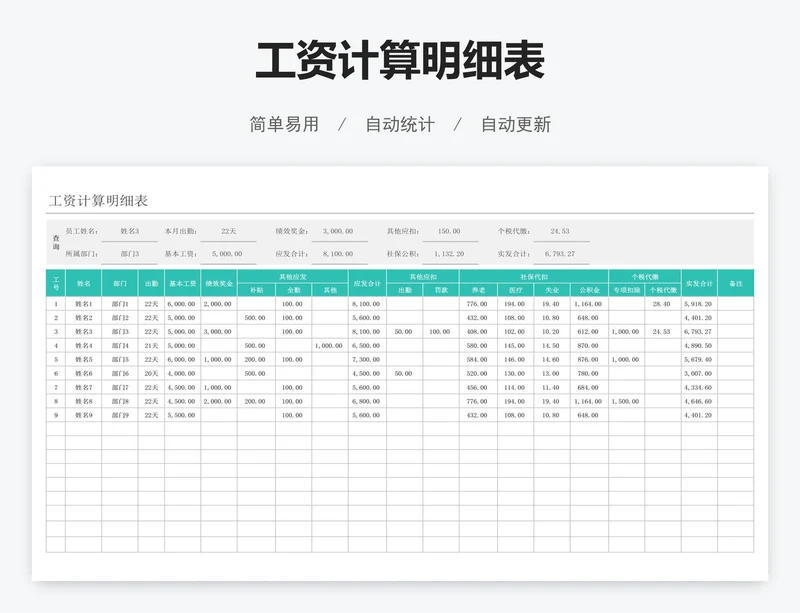Select the 870.00 公积金 cell
The image size is (800, 613).
[x=588, y=346]
